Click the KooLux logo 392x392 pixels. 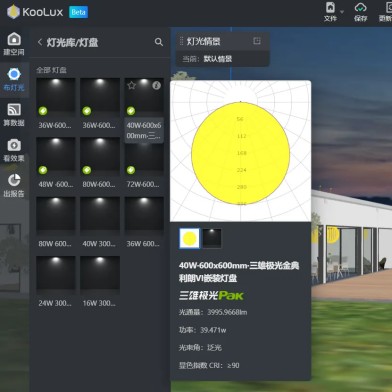click(35, 12)
